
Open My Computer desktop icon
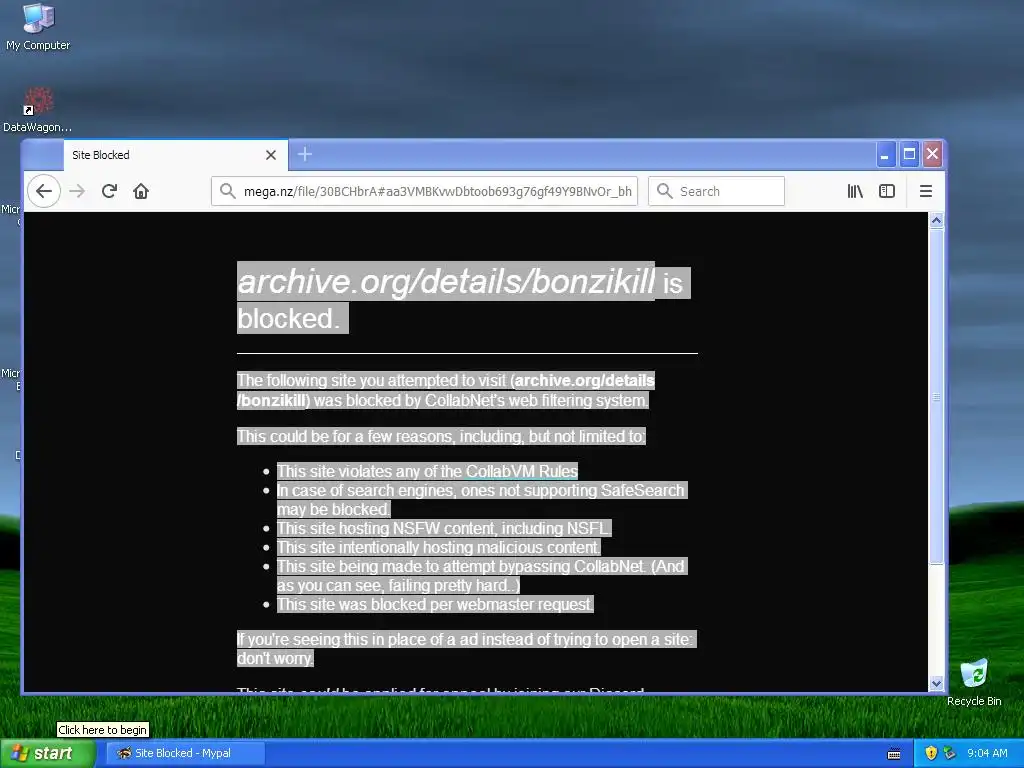(x=38, y=27)
